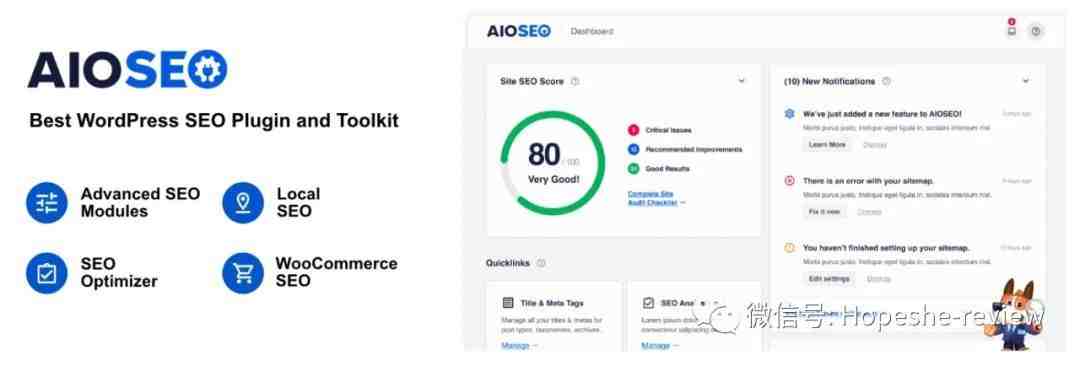The height and width of the screenshot is (366, 1080).
Task: Collapse the Site SEO Score panel chevron
Action: click(x=742, y=81)
